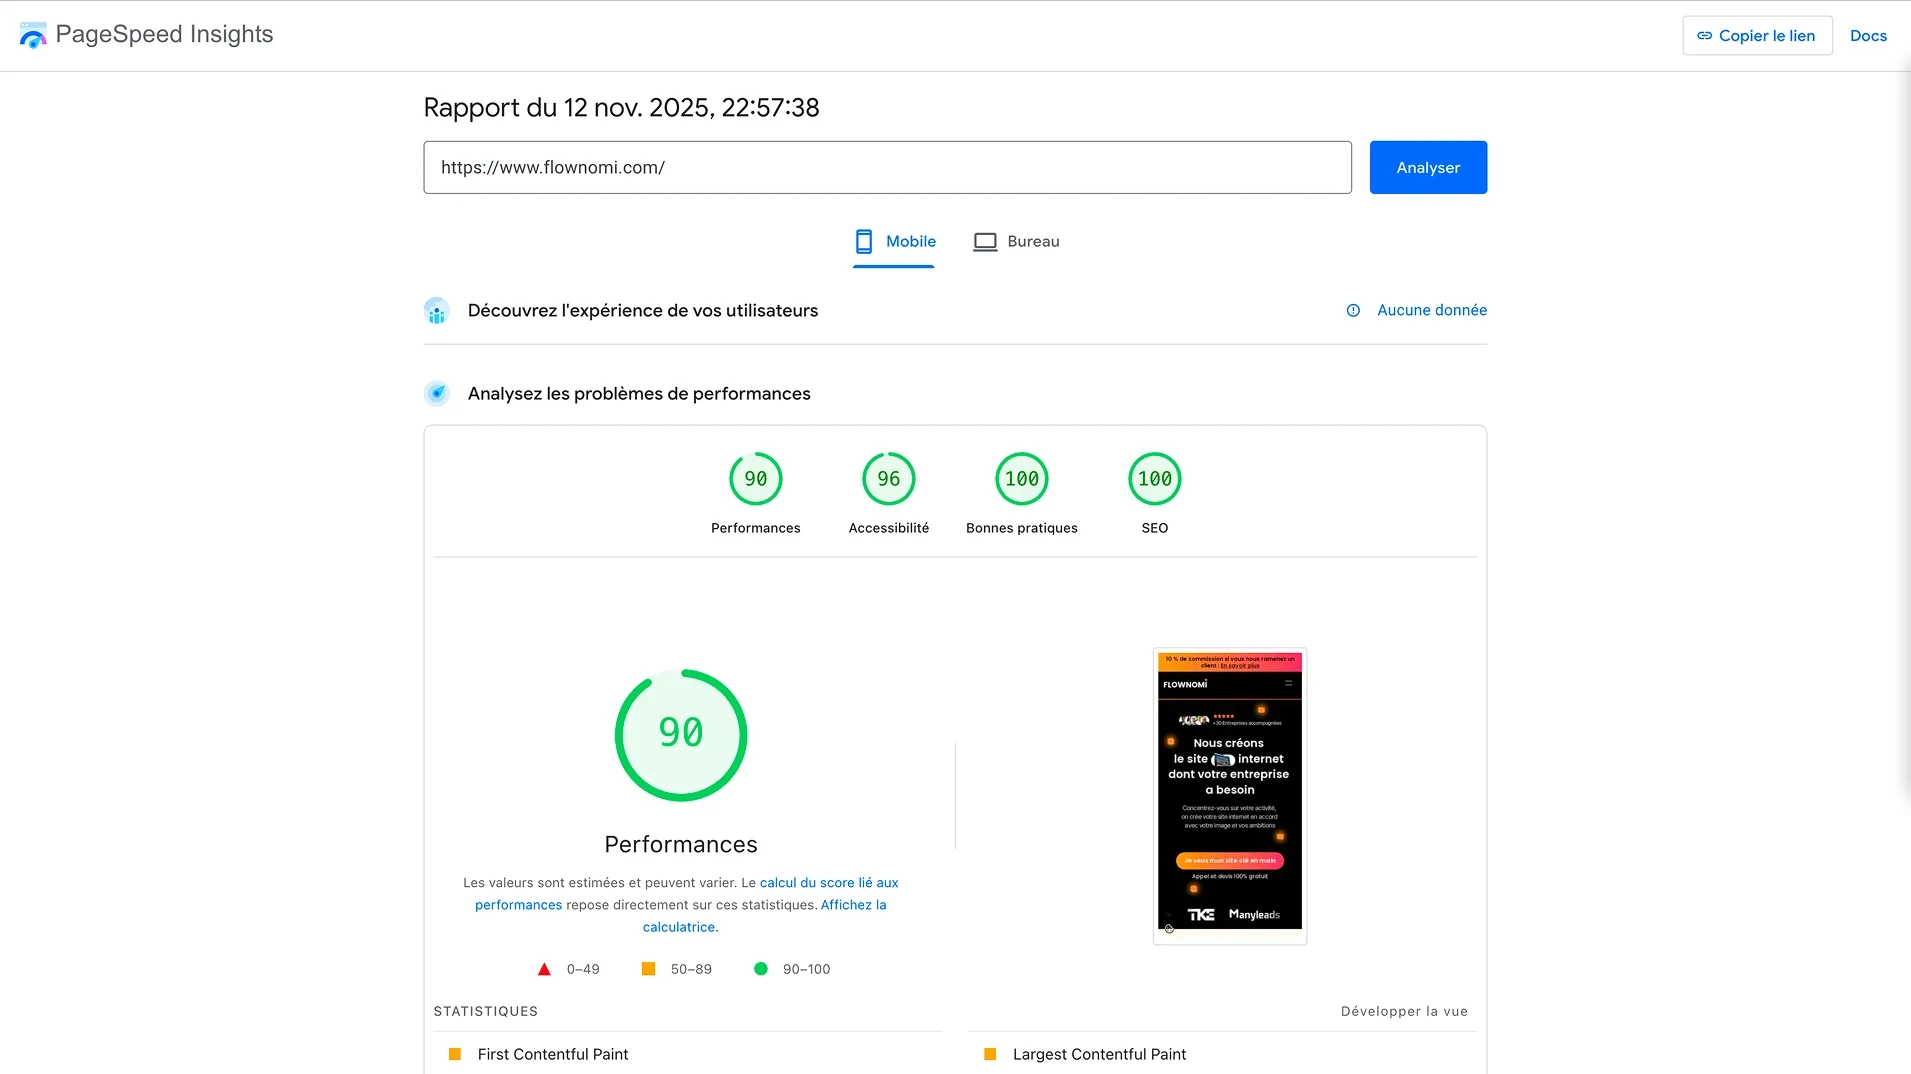Jump to the Bonnes pratiques score gauge 100
Image resolution: width=1911 pixels, height=1074 pixels.
1022,479
